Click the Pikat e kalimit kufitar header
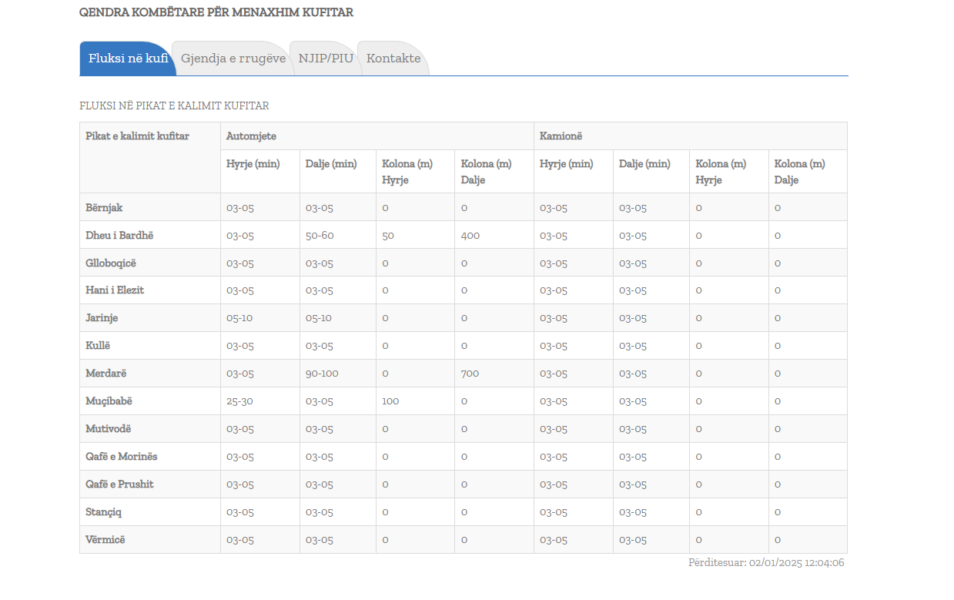This screenshot has width=954, height=600. [x=137, y=136]
